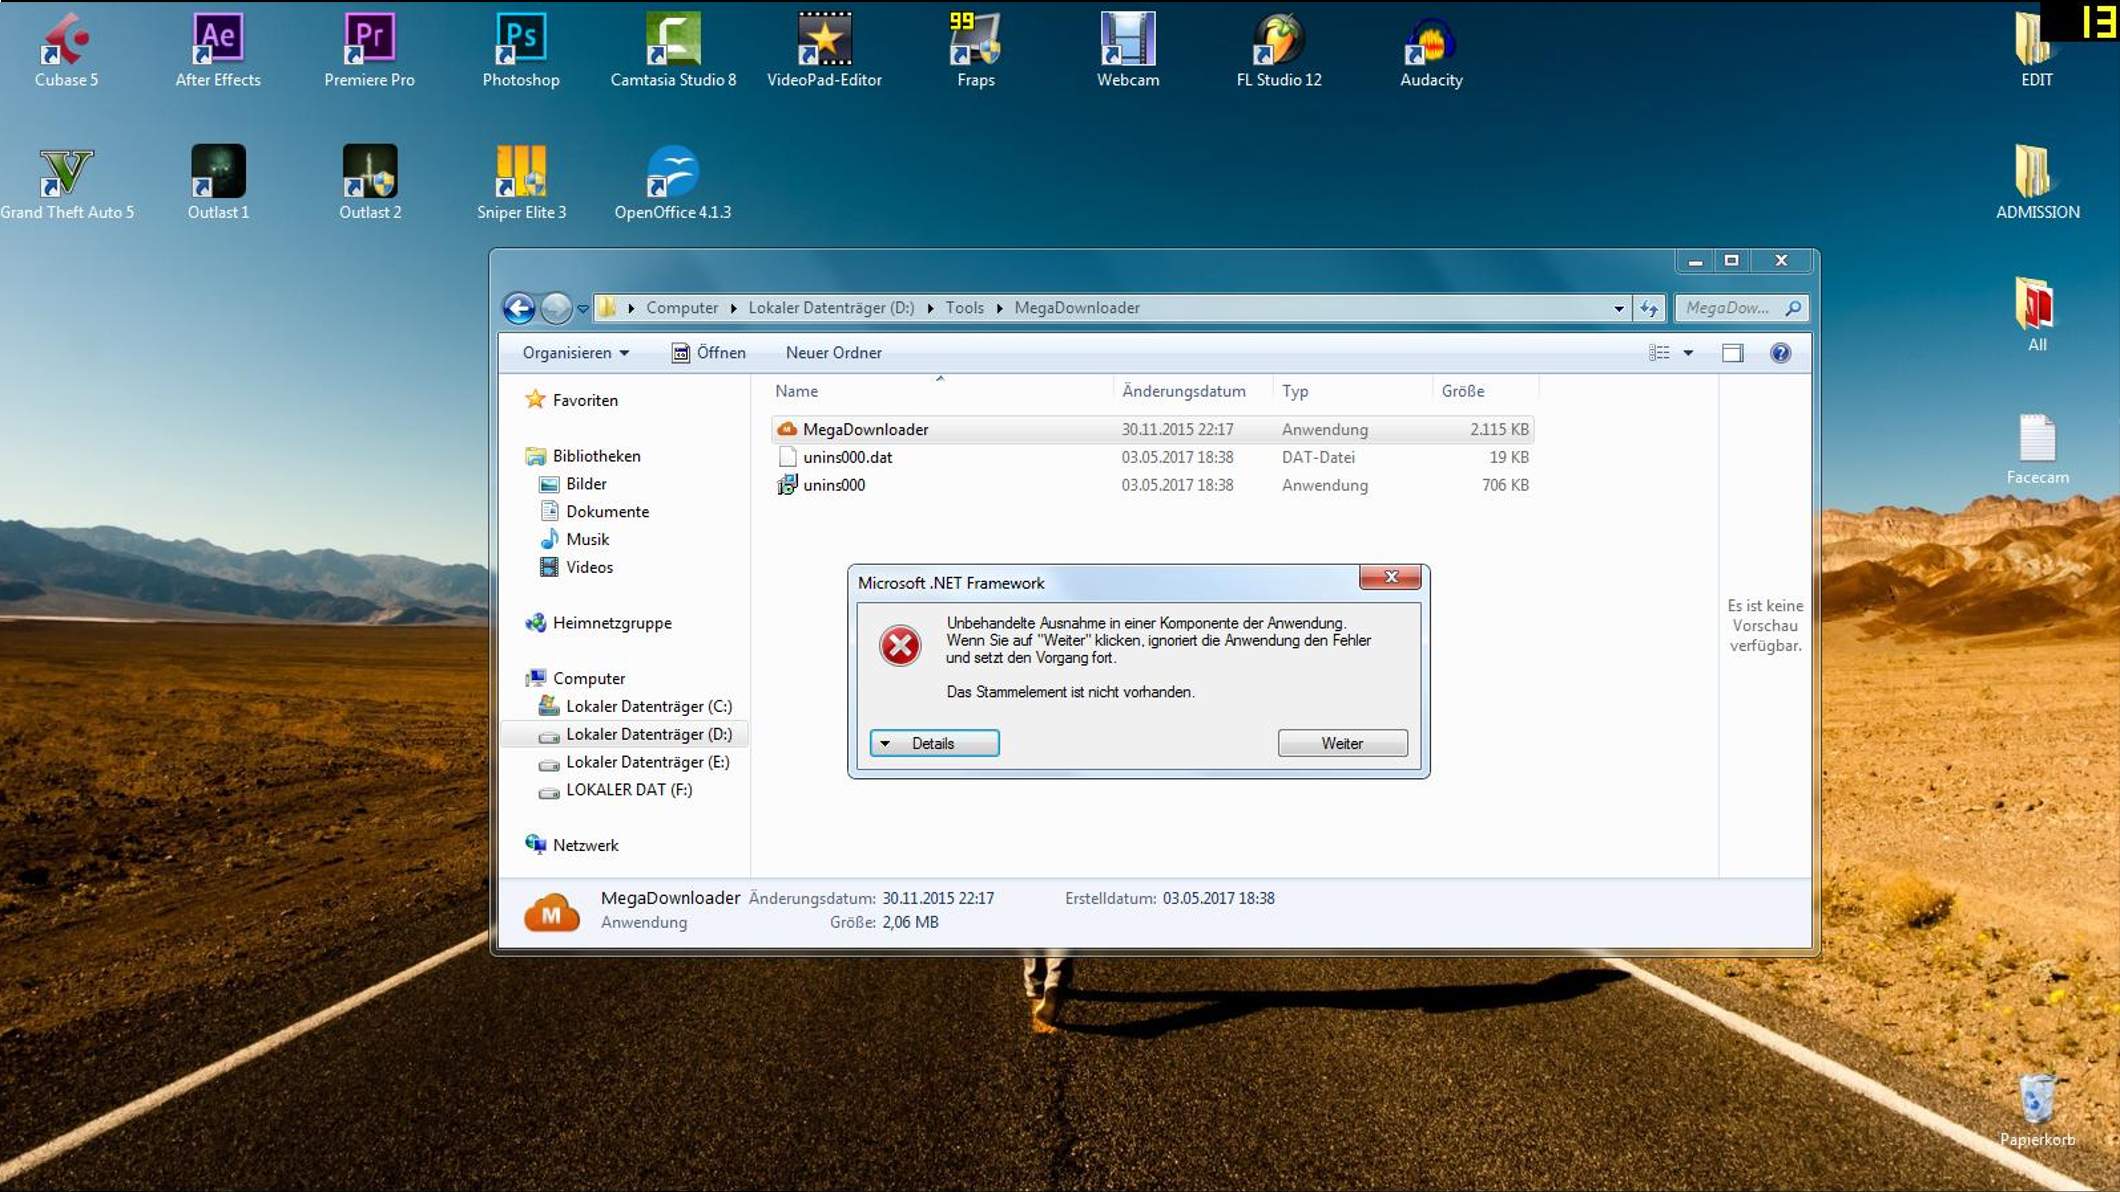The height and width of the screenshot is (1192, 2120).
Task: Toggle the preview pane in Explorer
Action: (1732, 352)
